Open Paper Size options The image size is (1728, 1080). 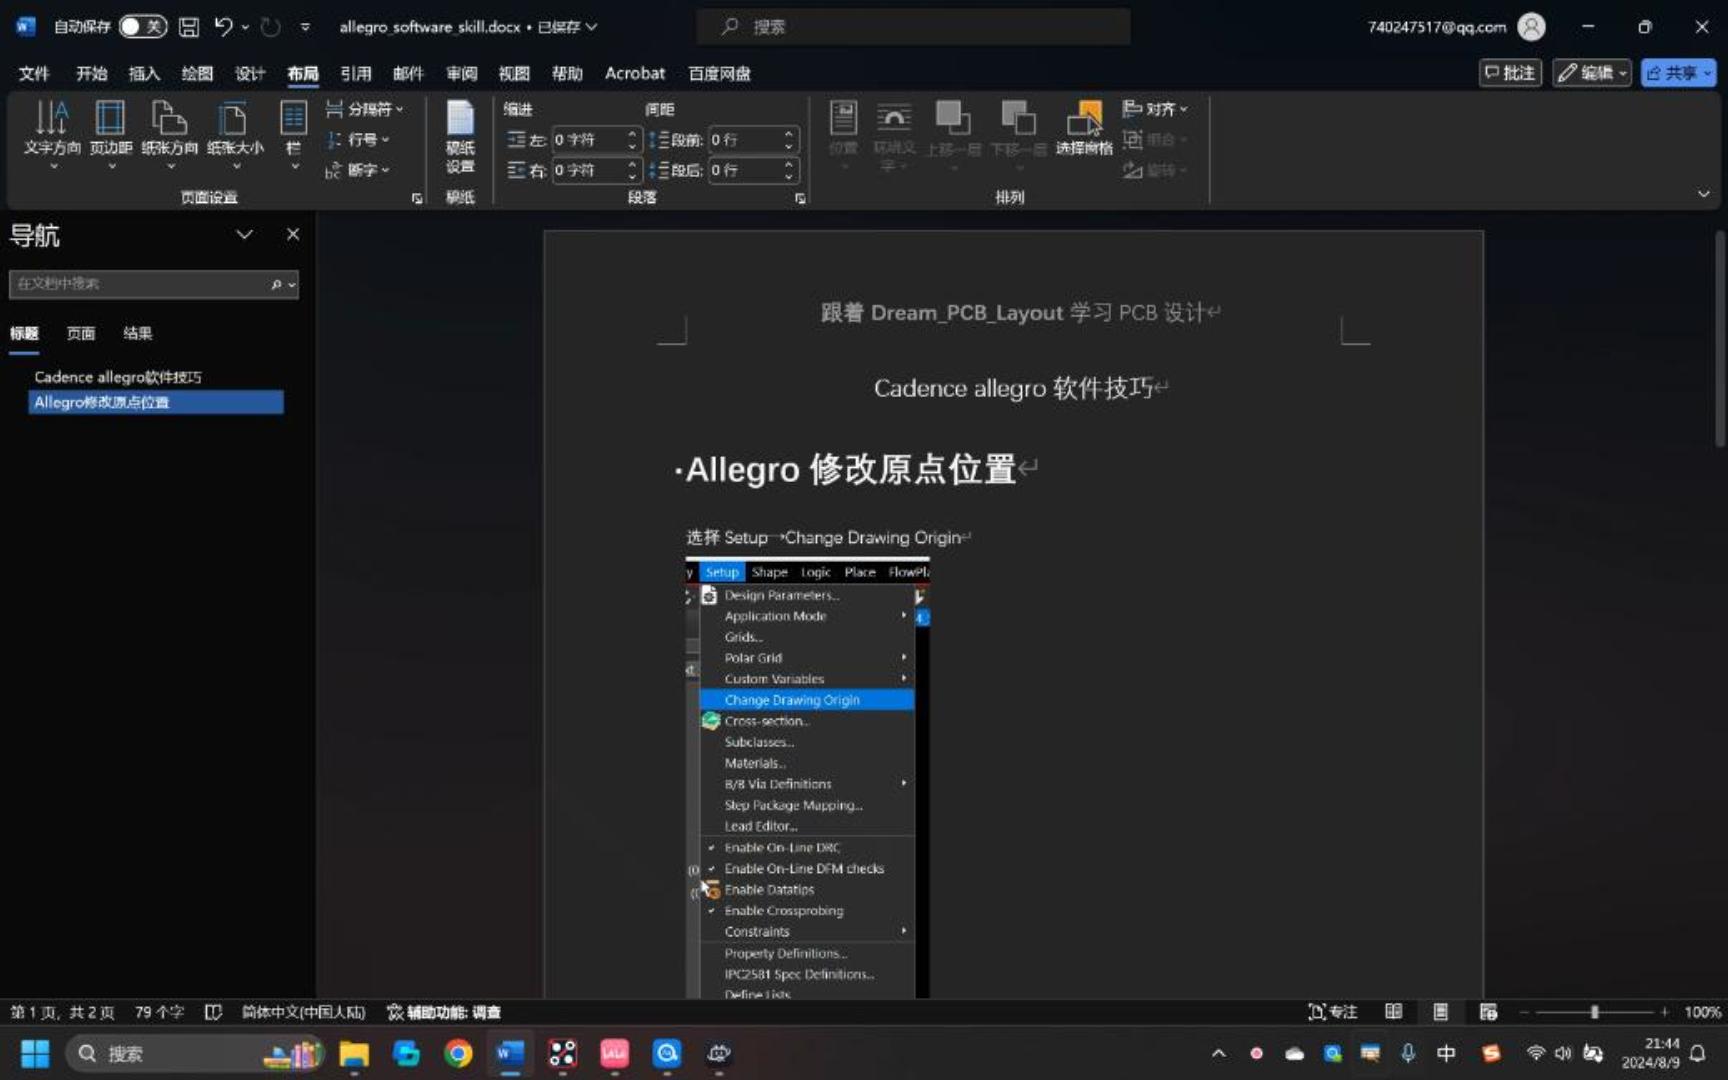click(x=235, y=133)
